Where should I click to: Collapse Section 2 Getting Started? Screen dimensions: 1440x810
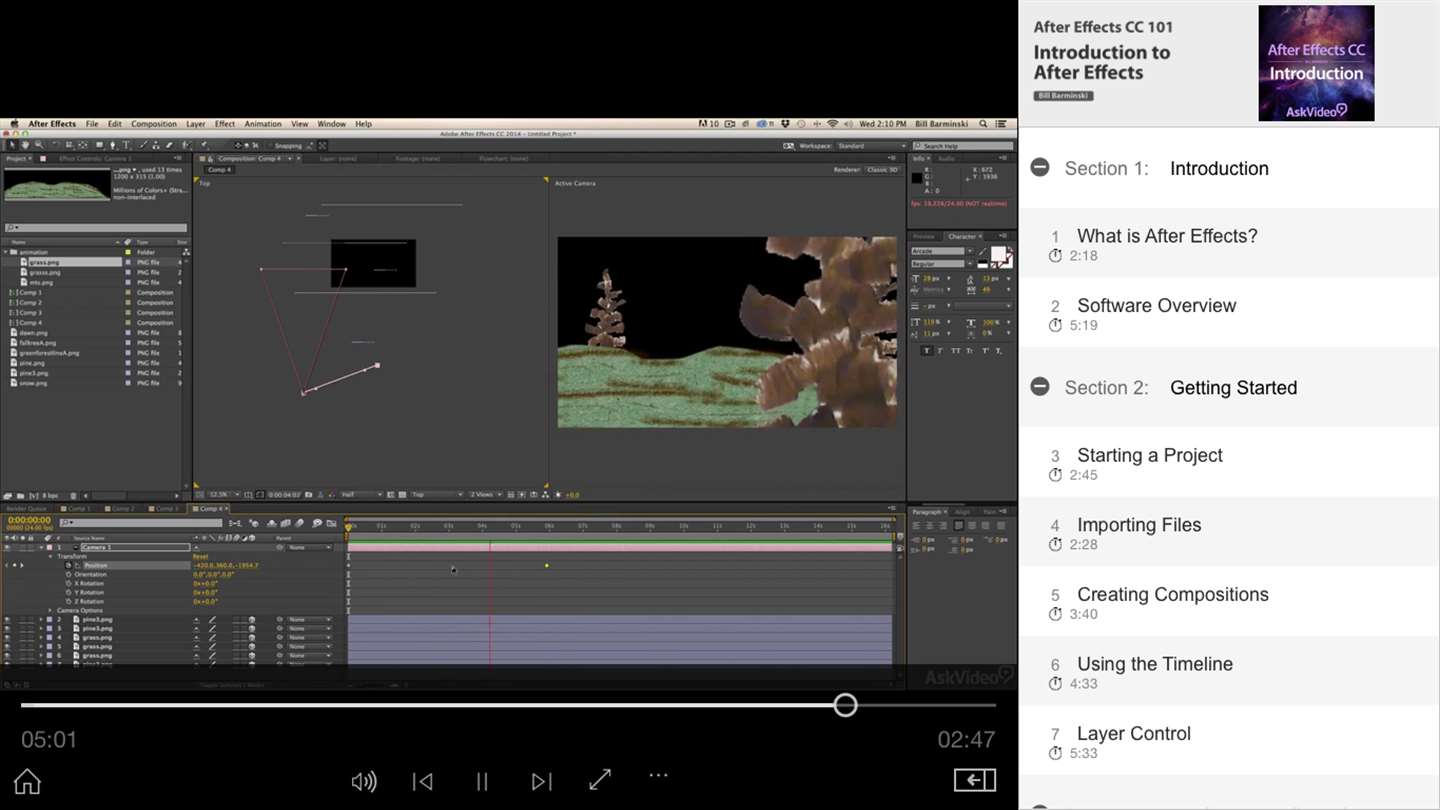[x=1040, y=387]
